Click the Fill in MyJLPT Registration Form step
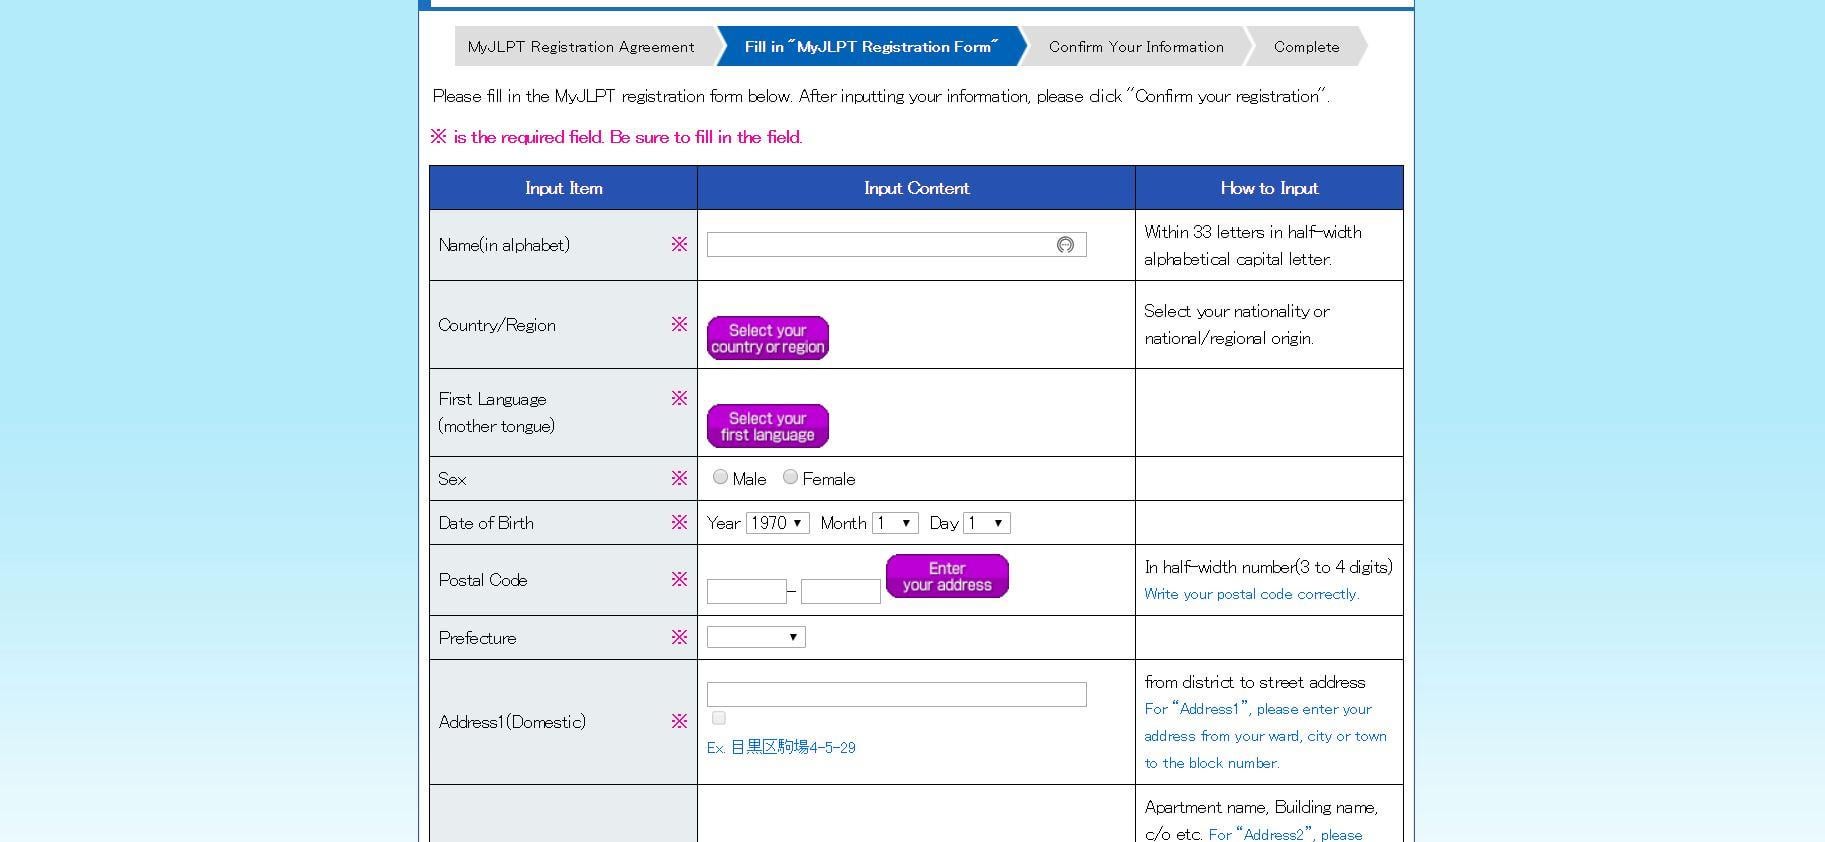Image resolution: width=1825 pixels, height=842 pixels. [871, 47]
